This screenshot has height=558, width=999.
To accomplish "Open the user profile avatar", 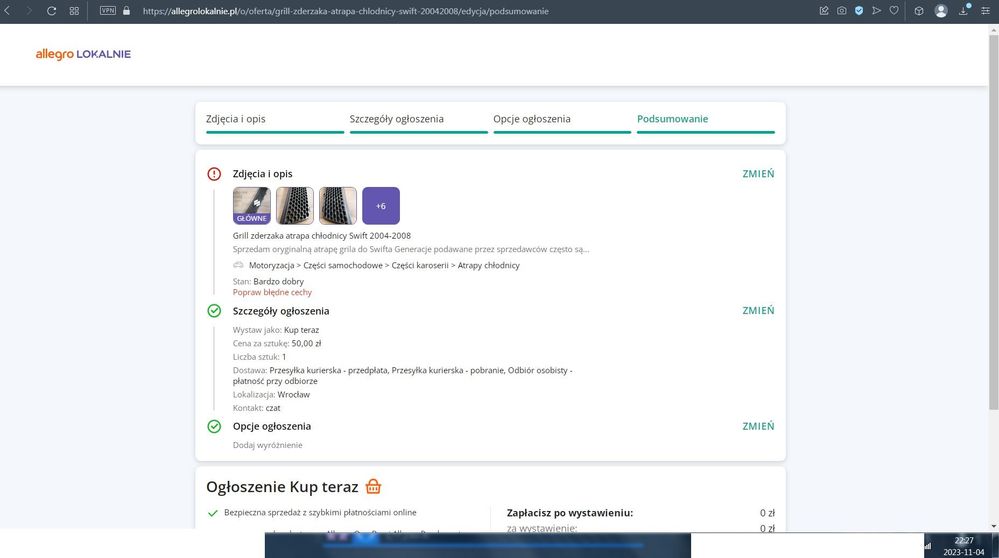I will [941, 11].
